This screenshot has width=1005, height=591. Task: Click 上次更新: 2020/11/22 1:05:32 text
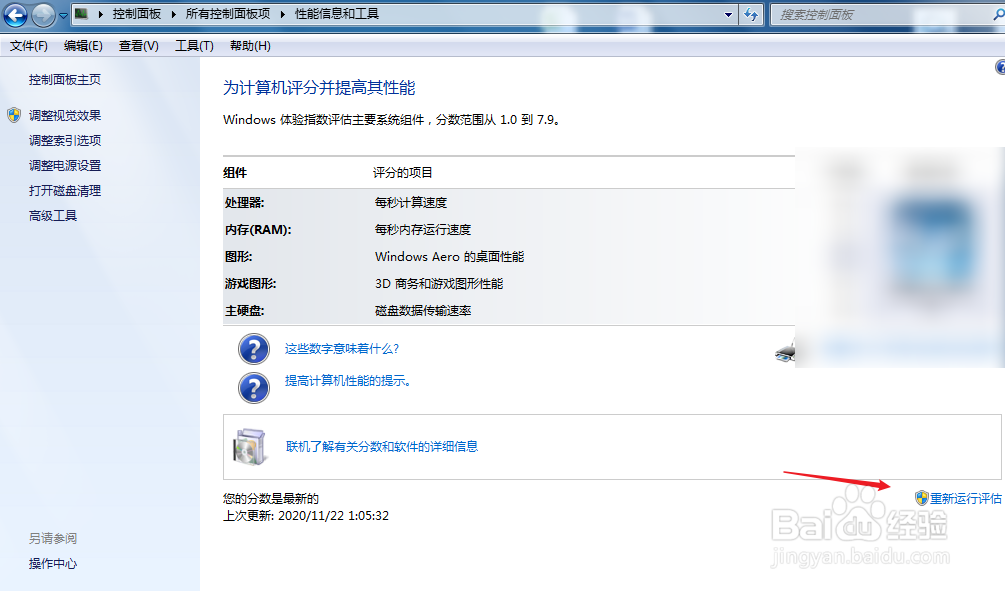306,515
